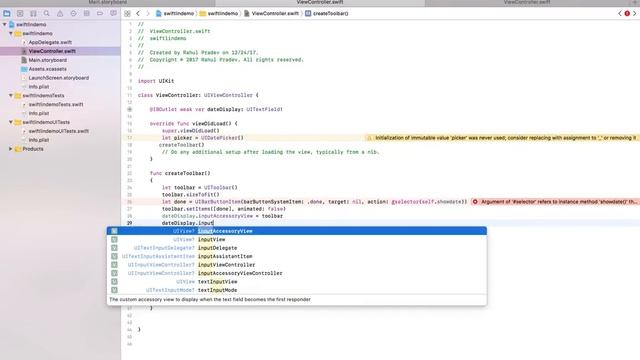The width and height of the screenshot is (640, 360).
Task: Open swiftiindemo folder in jump bar
Action: [x=219, y=13]
